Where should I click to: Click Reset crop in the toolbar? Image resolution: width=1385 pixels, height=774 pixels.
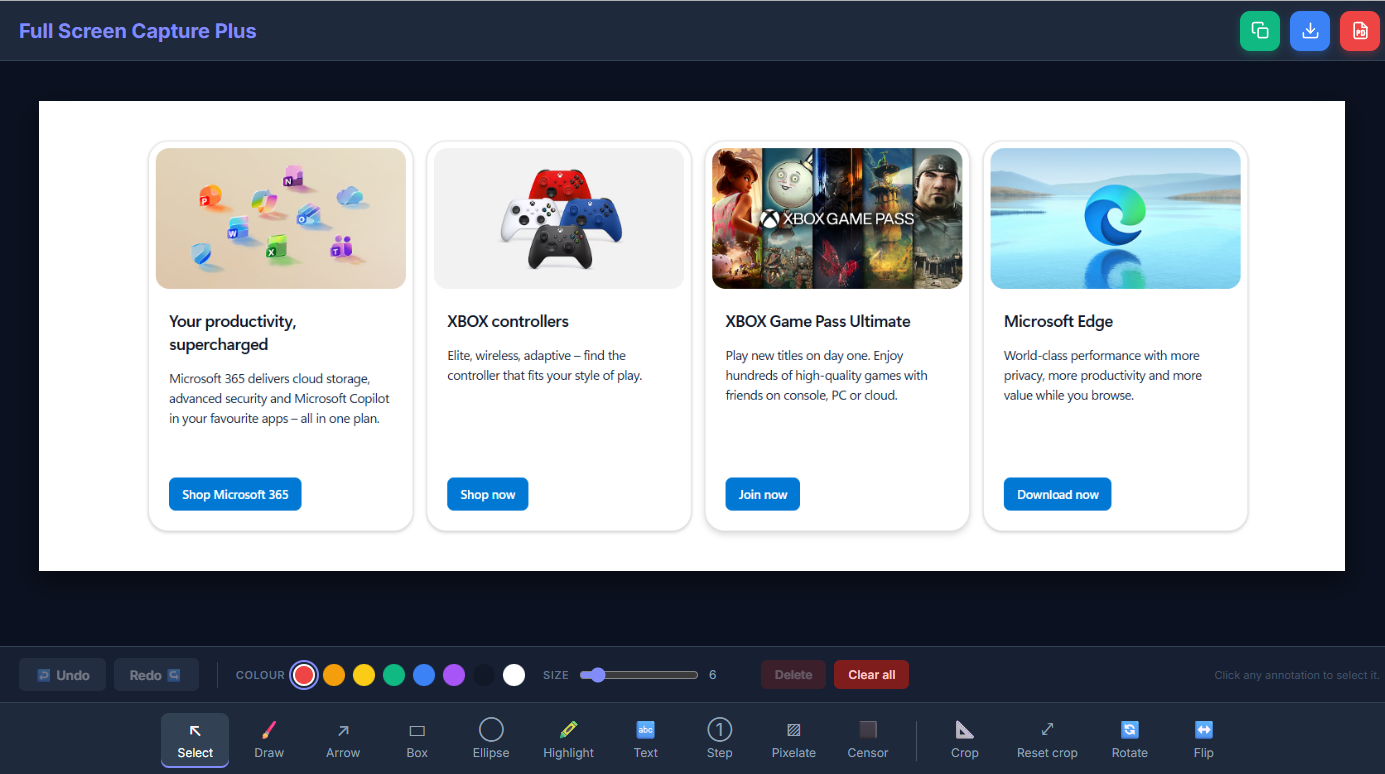pyautogui.click(x=1047, y=741)
